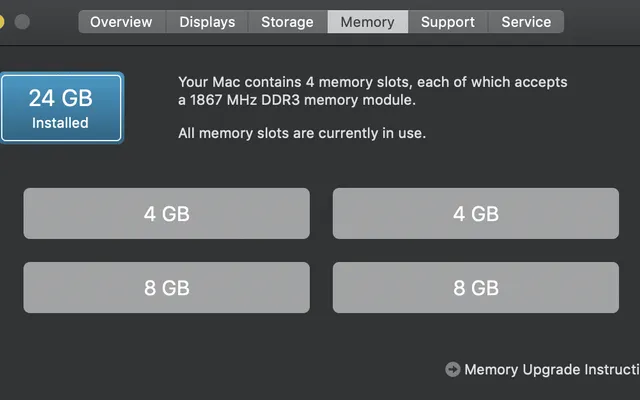Click the bottom-left 8 GB memory slot

[166, 288]
